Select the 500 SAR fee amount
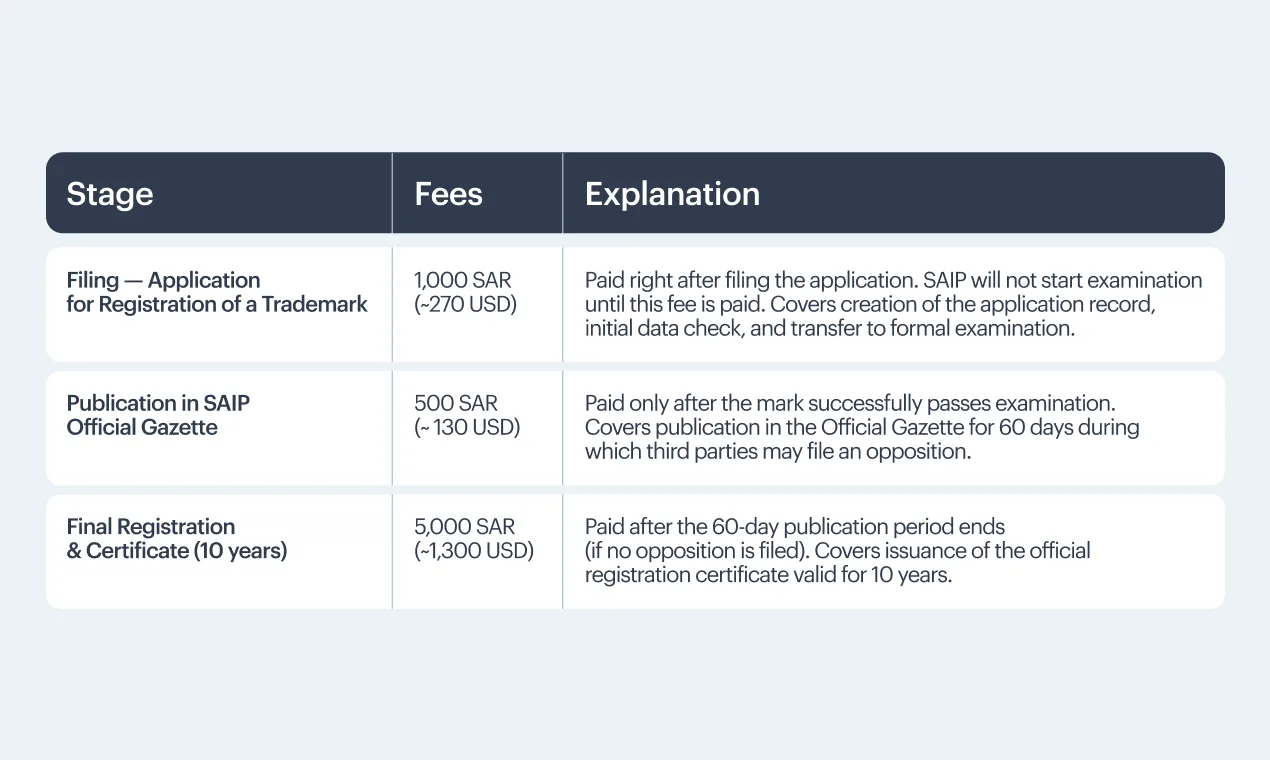This screenshot has height=760, width=1270. click(x=456, y=403)
